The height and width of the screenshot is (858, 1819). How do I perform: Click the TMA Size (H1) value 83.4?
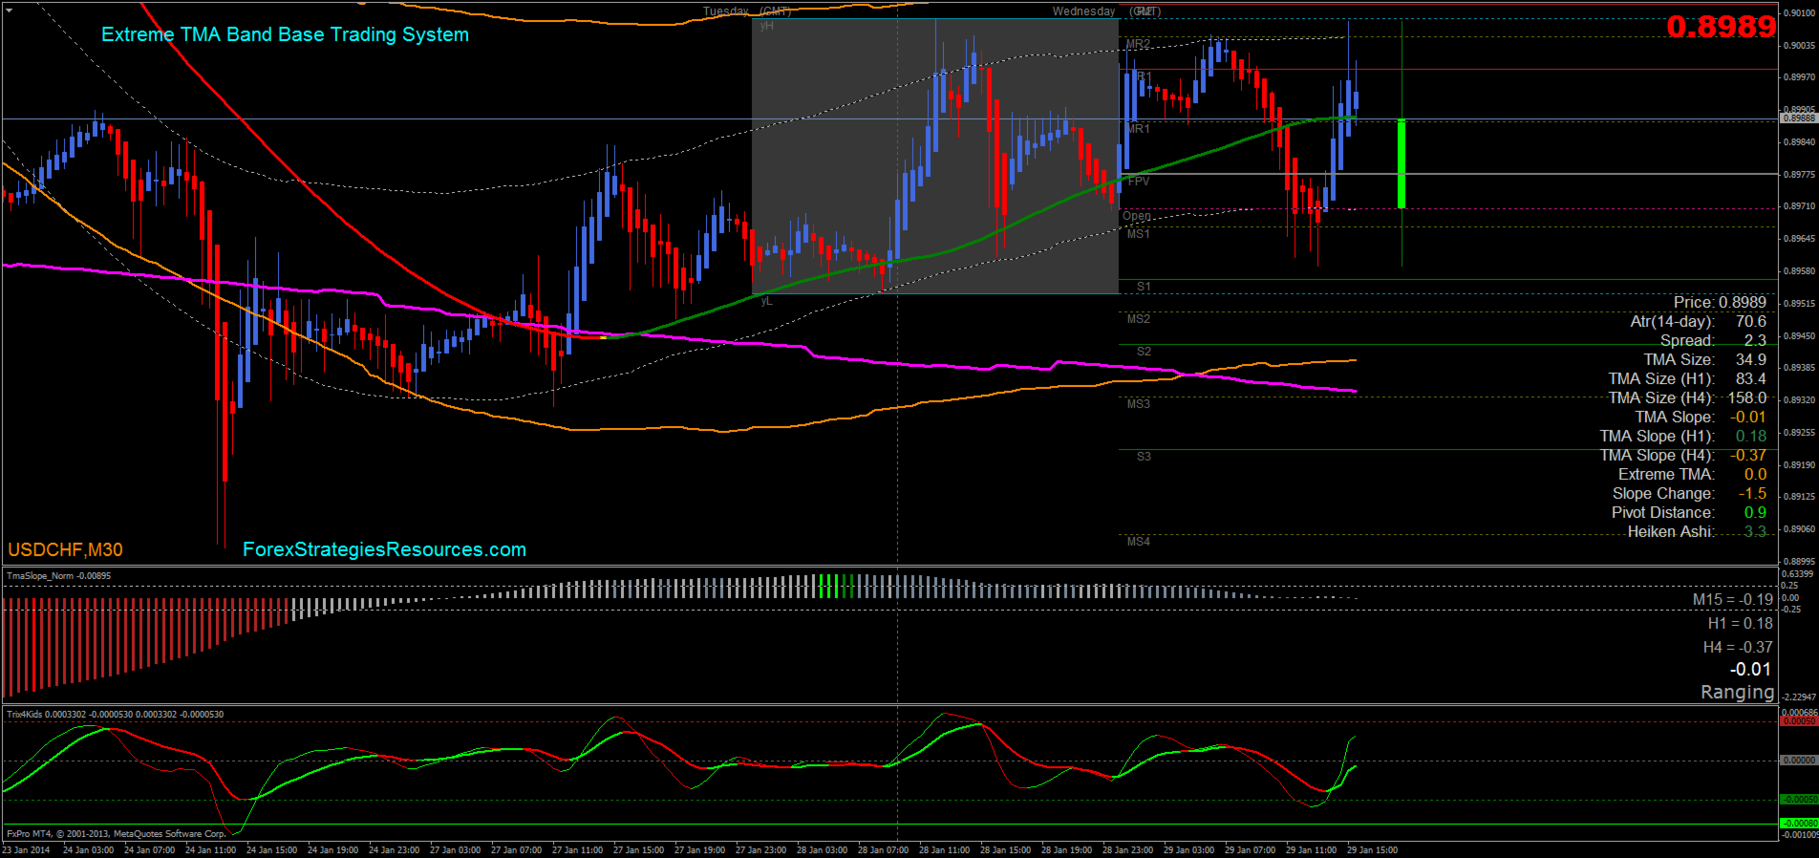[1751, 378]
